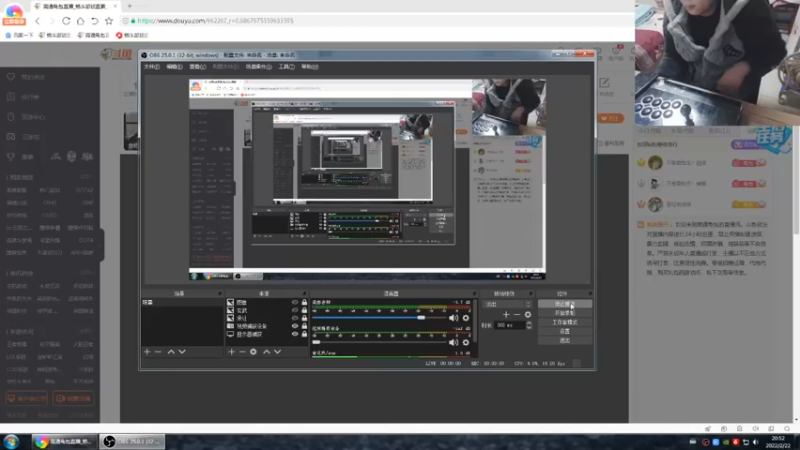Undo closed tab with the browser restore icon
Viewport: 800px width, 450px height.
click(x=94, y=21)
